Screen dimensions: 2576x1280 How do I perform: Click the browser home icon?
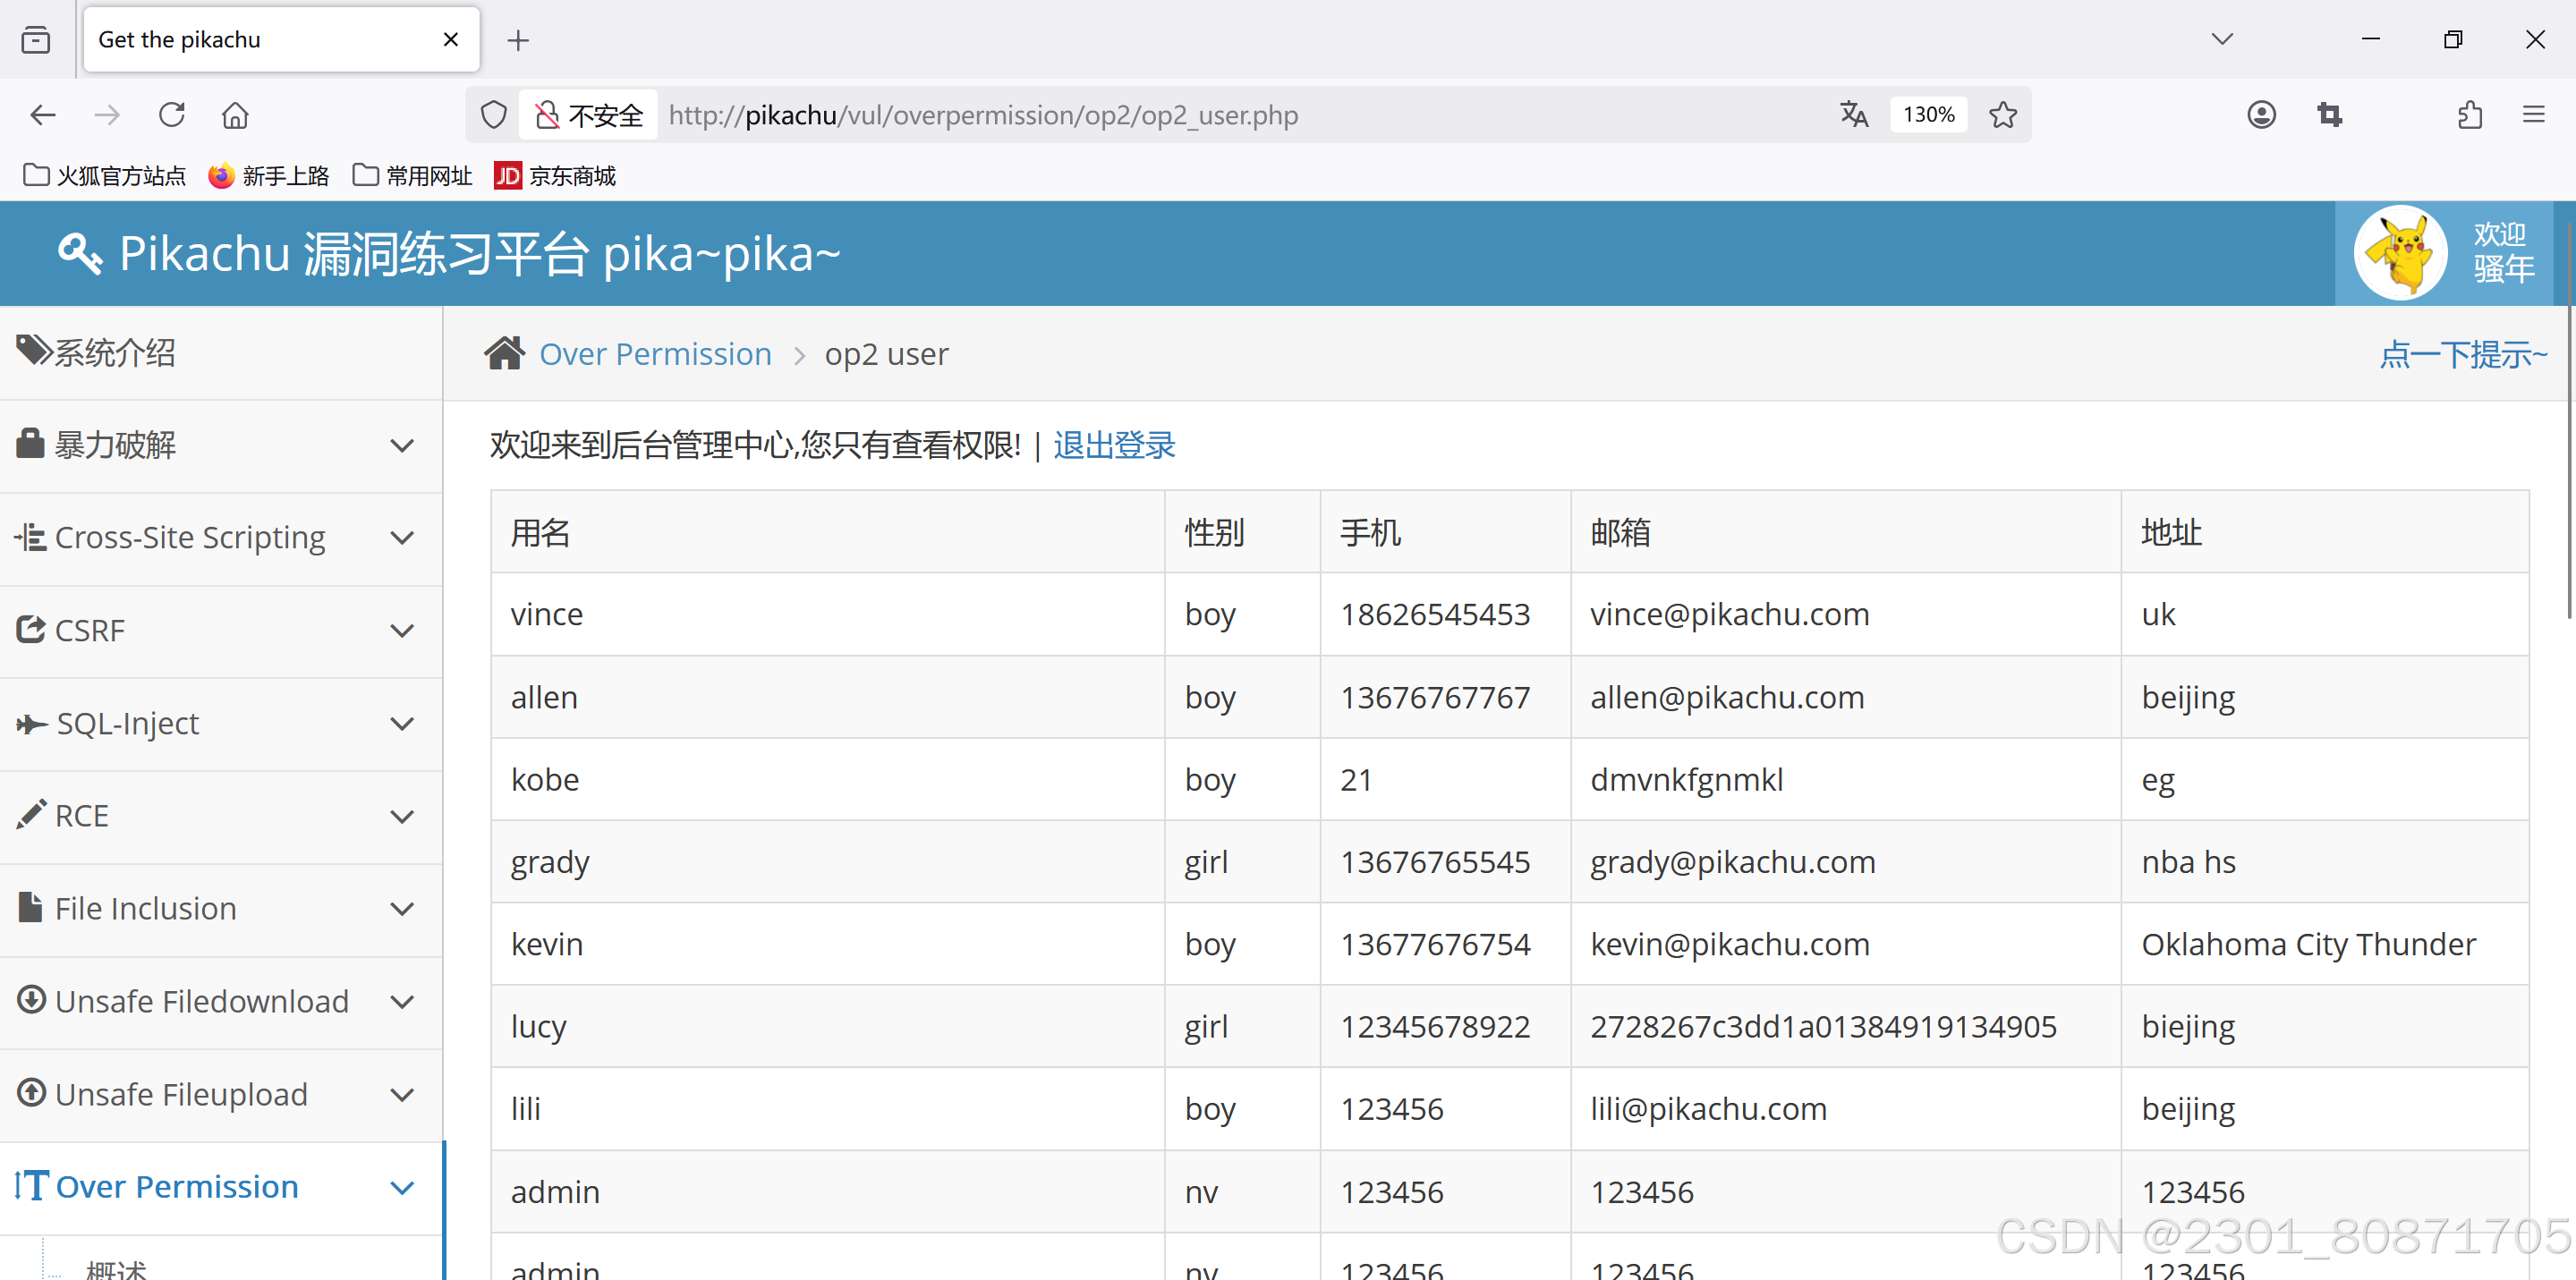235,115
